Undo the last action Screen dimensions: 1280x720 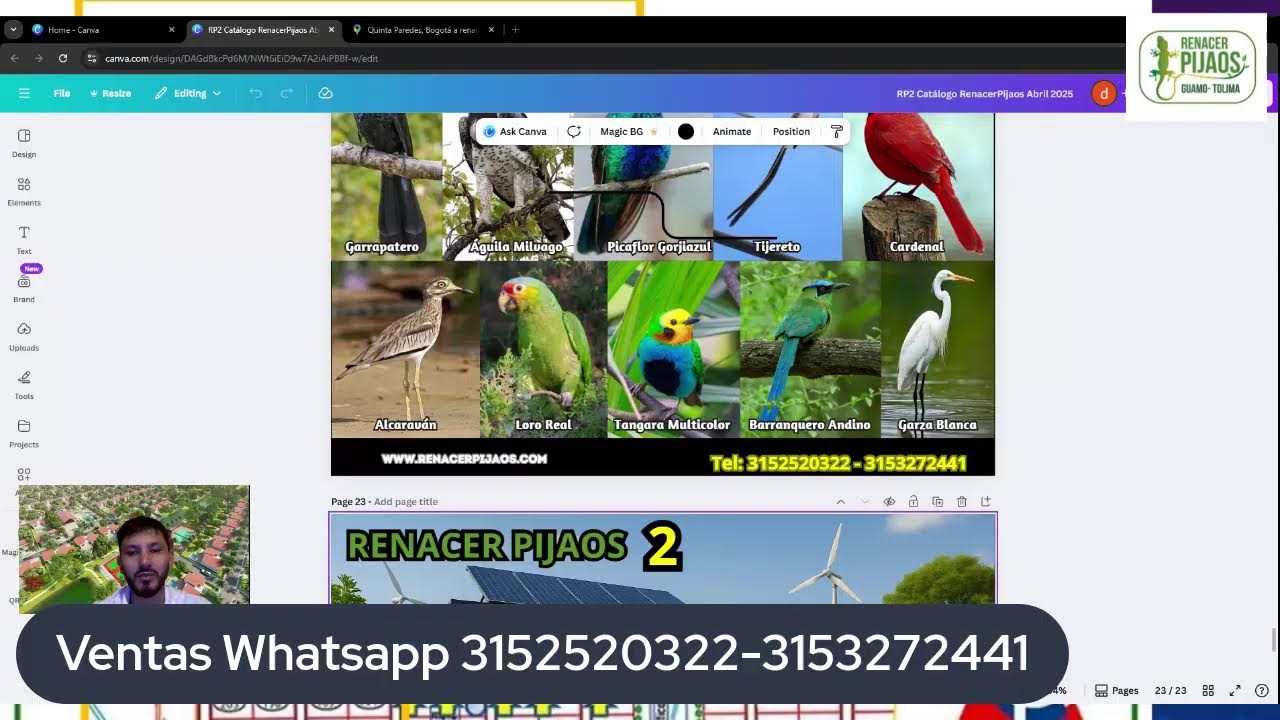pyautogui.click(x=256, y=93)
